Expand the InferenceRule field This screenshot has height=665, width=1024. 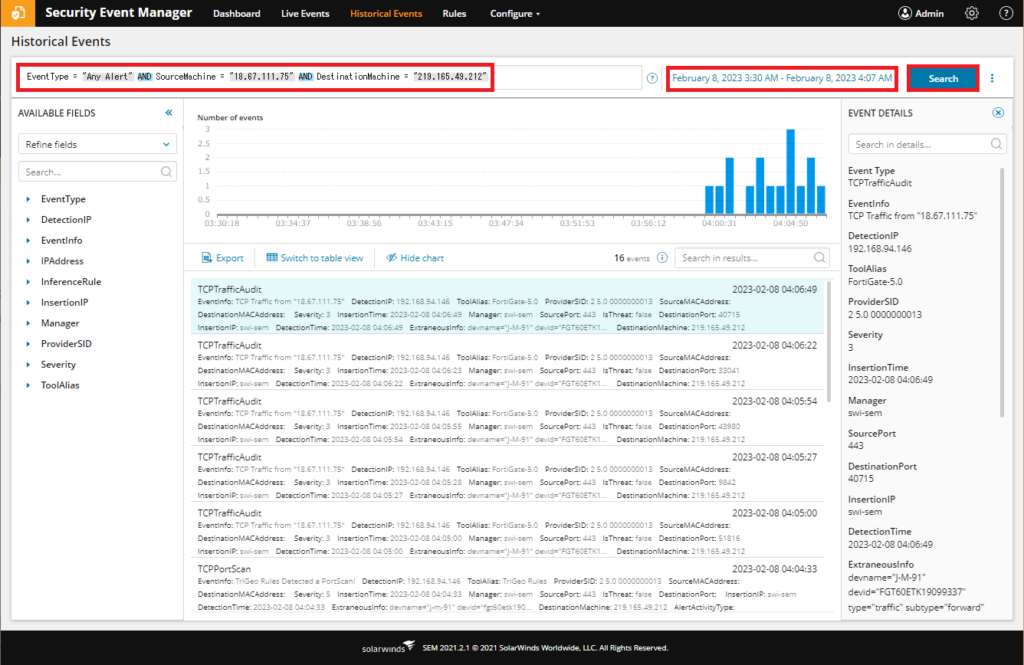(28, 282)
